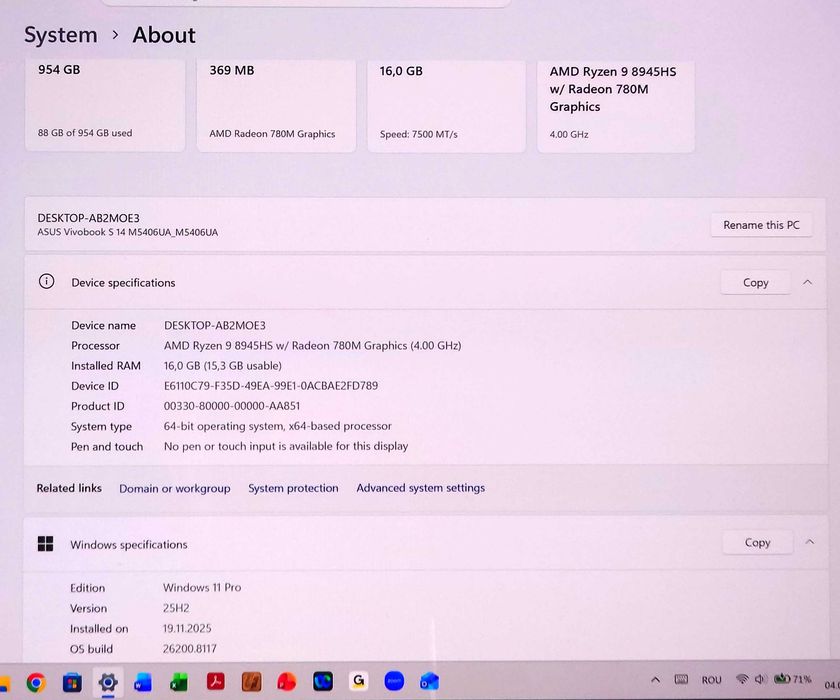Click the Windows logo beside Windows specifications

46,544
